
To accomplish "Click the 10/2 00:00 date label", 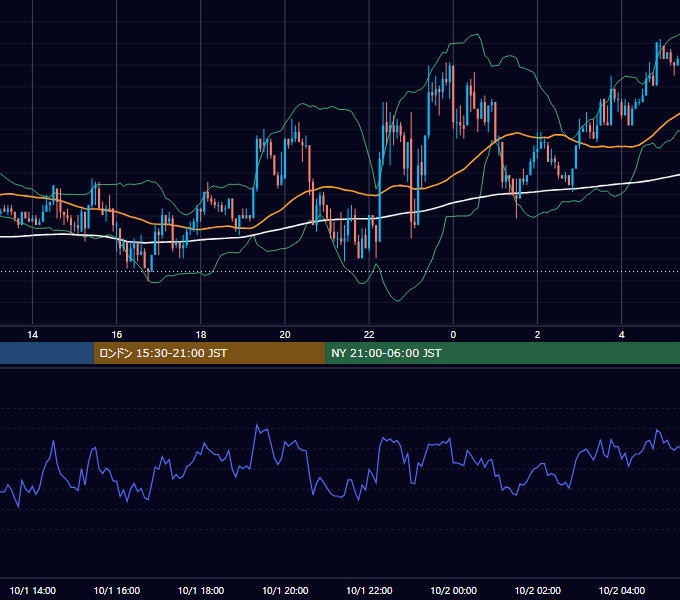I will point(453,590).
